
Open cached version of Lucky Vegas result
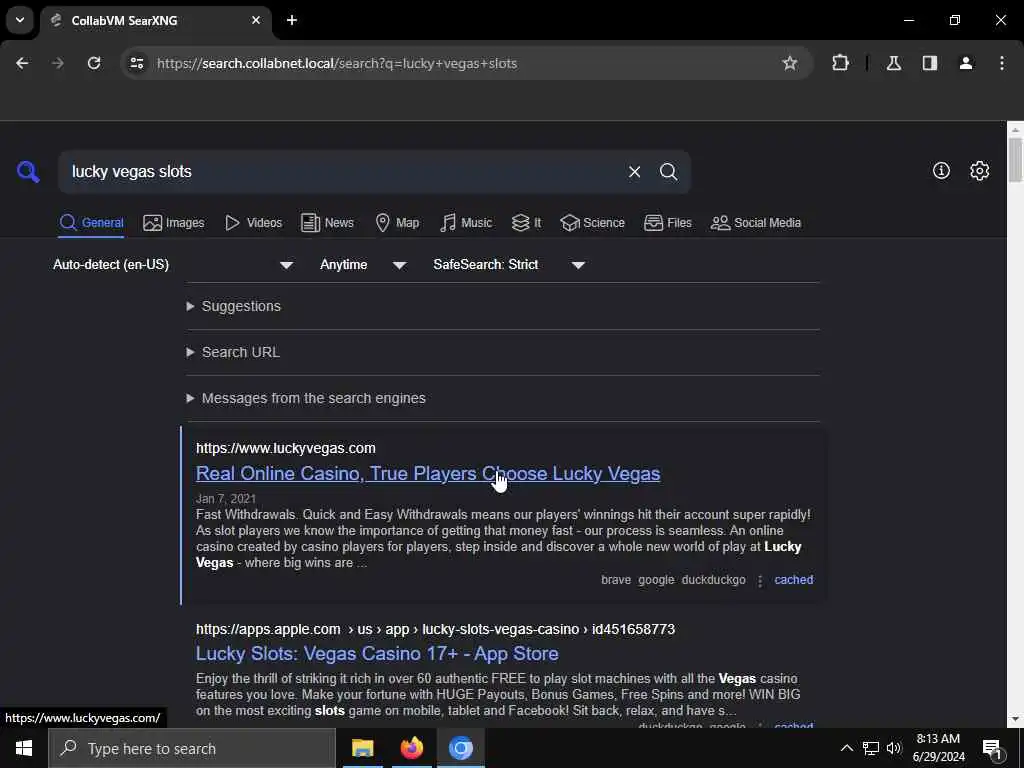[x=793, y=580]
